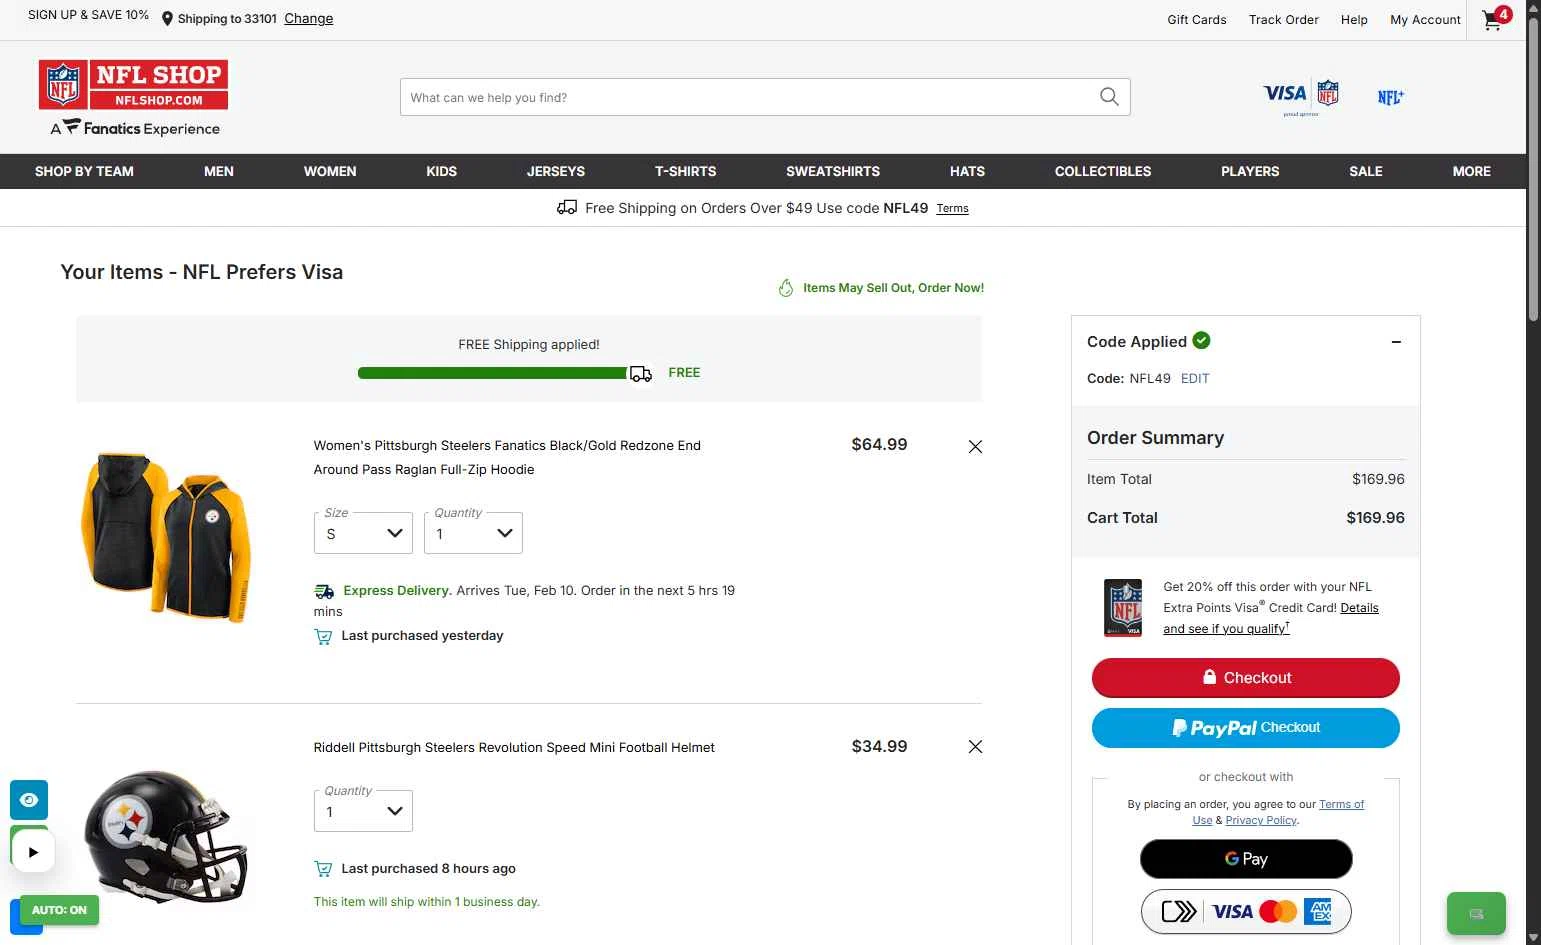Open the Gift Cards link
The image size is (1541, 945).
coord(1197,20)
